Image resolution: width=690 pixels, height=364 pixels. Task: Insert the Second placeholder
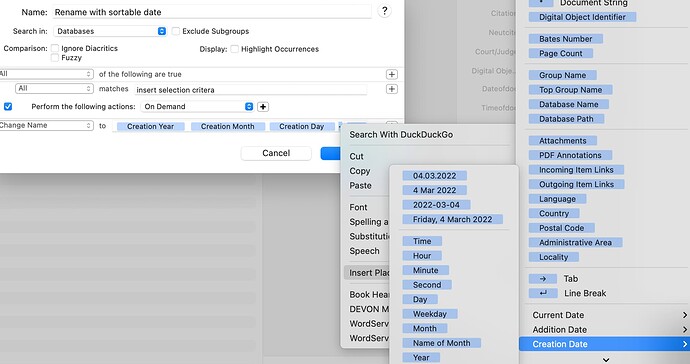pos(427,285)
